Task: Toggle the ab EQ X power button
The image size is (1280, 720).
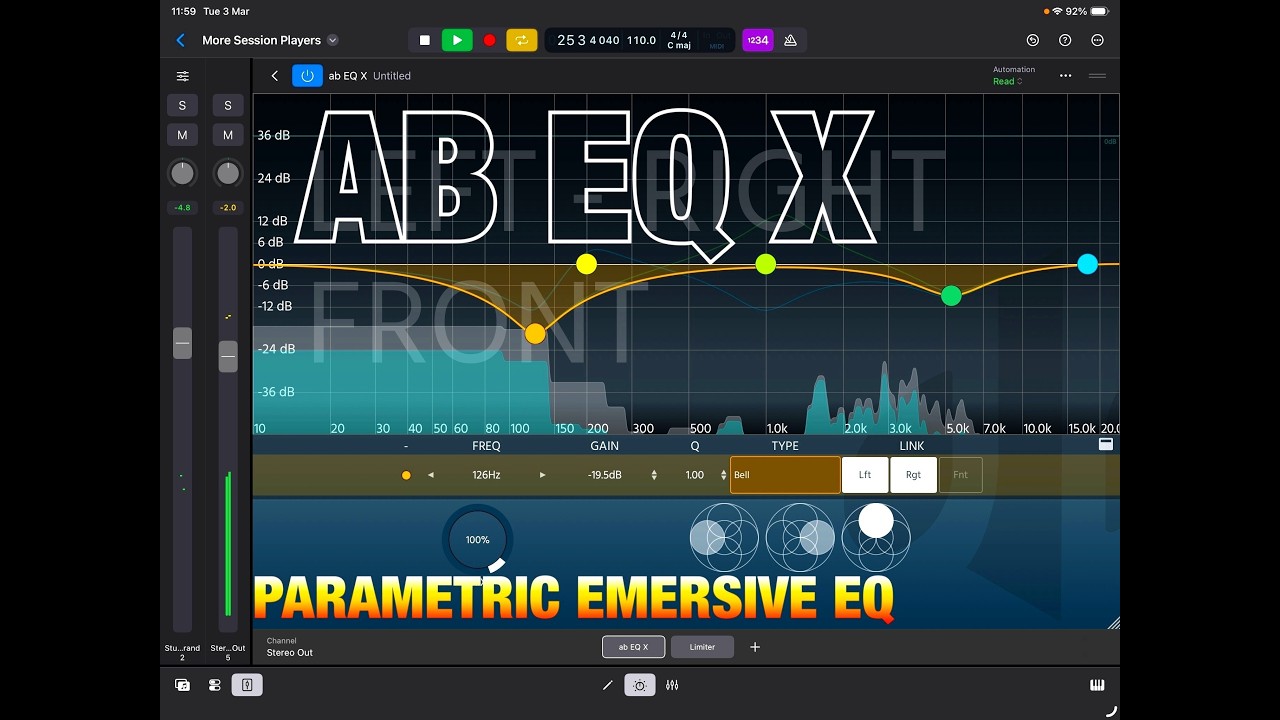Action: (x=307, y=76)
